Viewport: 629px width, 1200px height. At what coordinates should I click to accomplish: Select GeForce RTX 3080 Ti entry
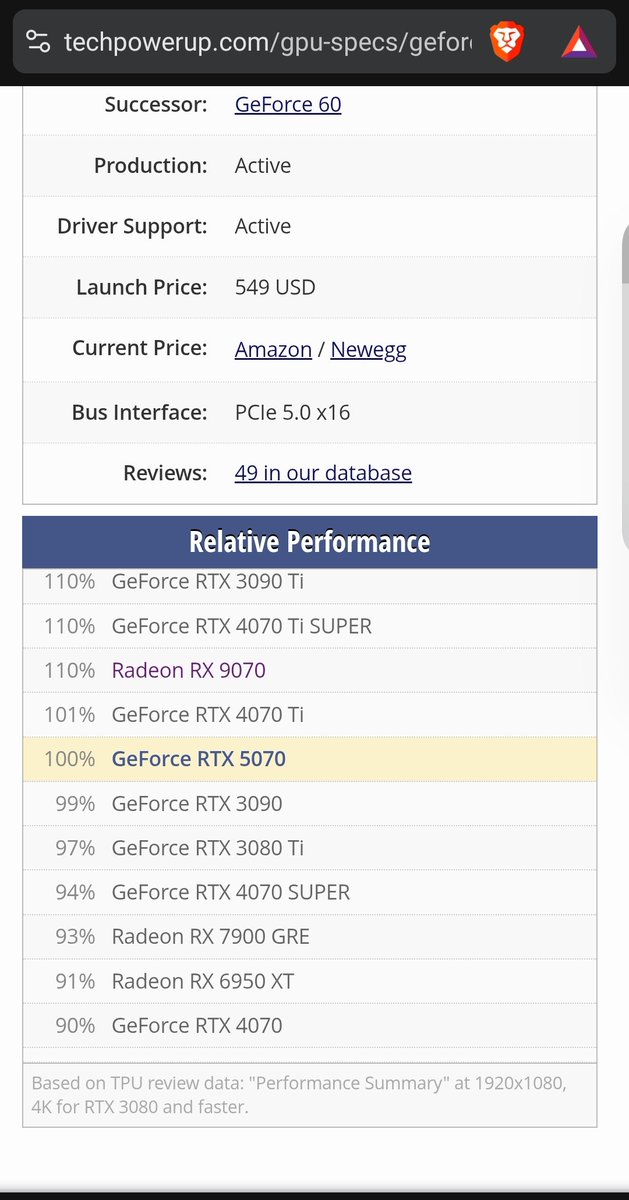[208, 848]
